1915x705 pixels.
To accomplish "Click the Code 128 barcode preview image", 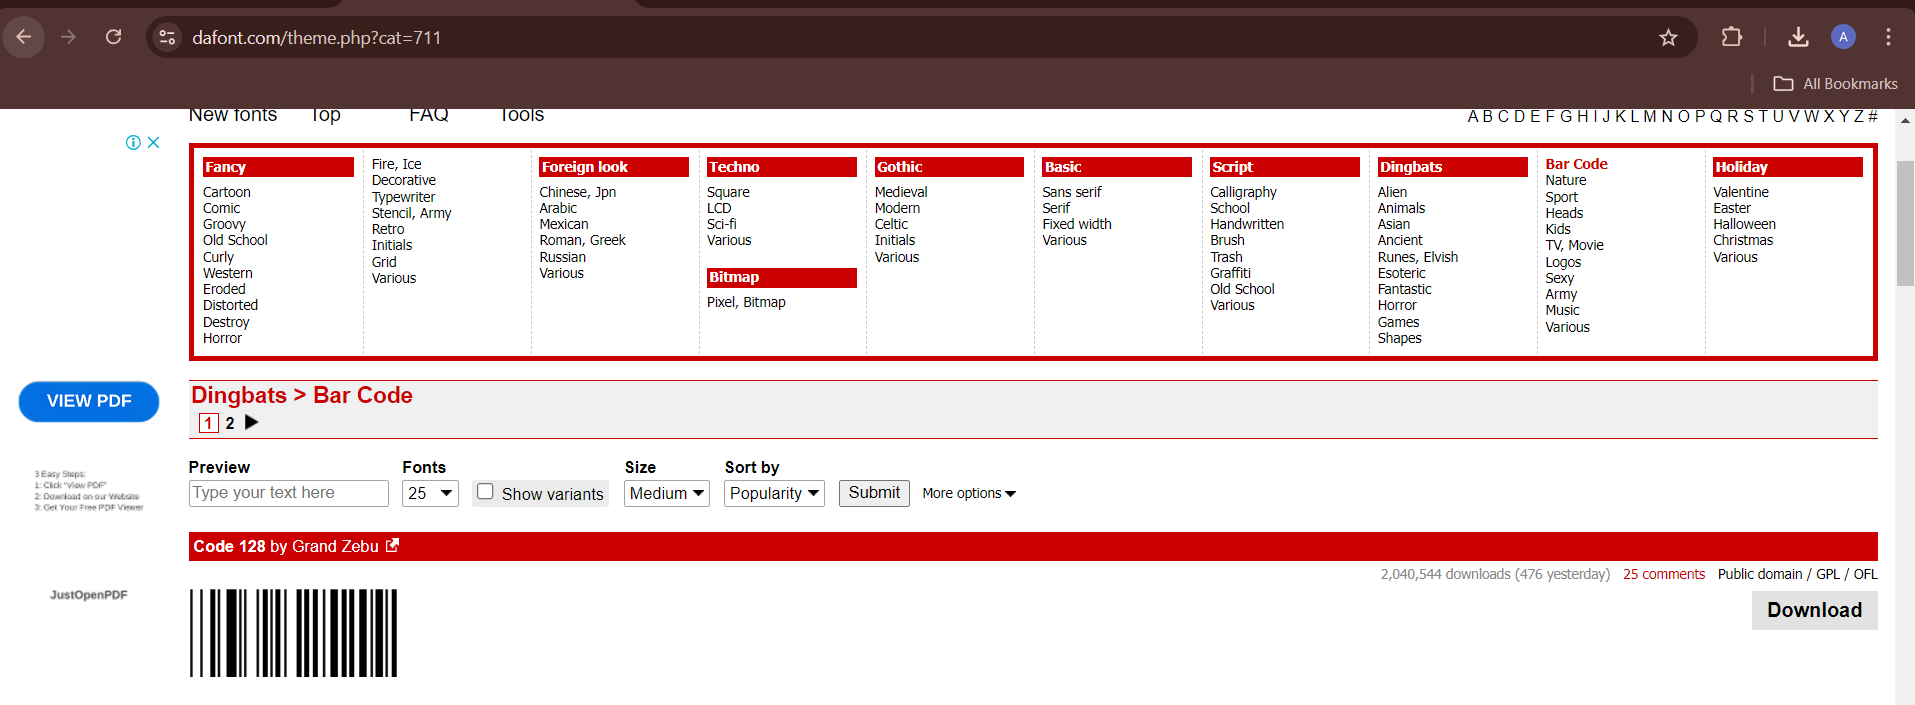I will [x=294, y=633].
